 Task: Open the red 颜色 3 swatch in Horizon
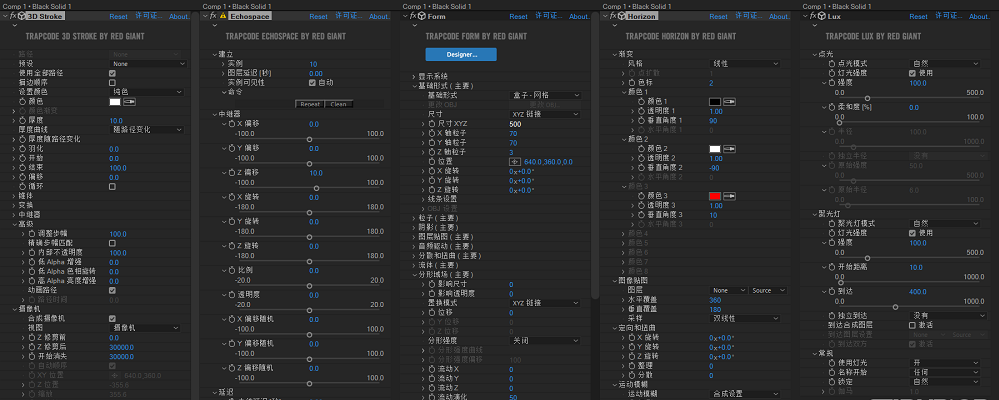click(x=715, y=196)
